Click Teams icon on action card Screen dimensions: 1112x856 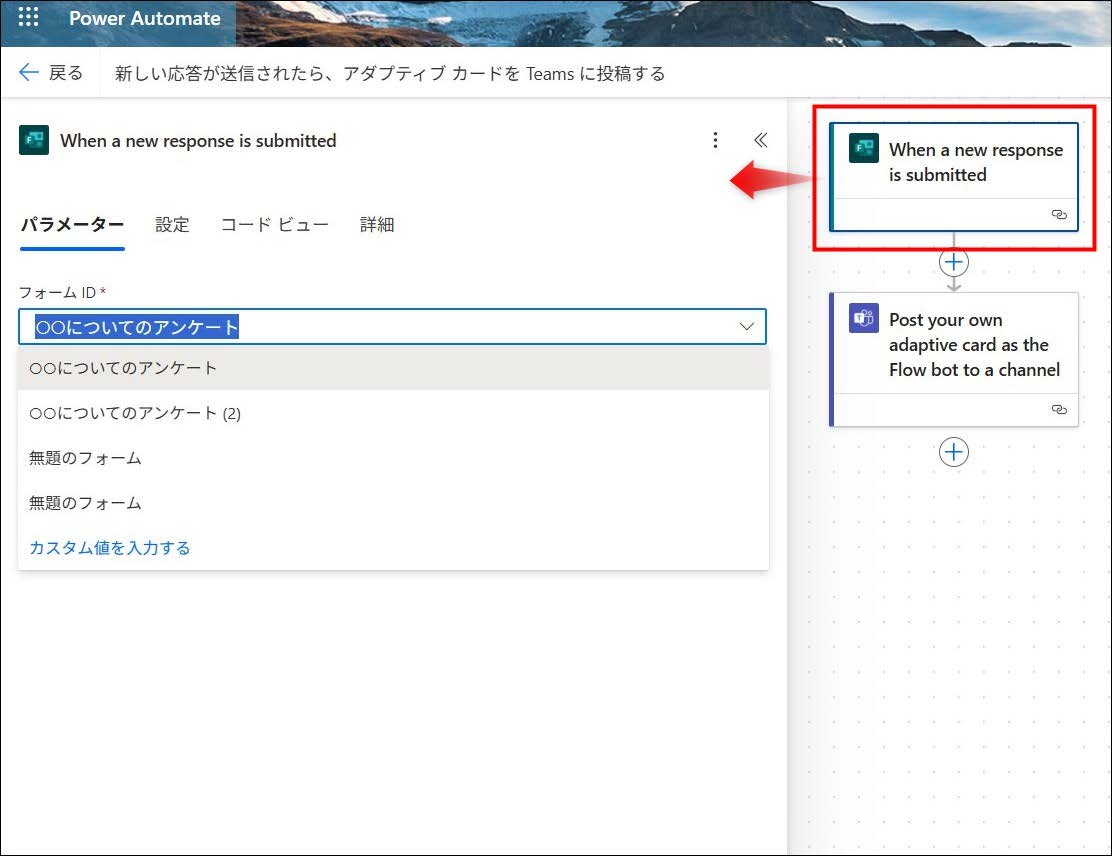click(863, 318)
